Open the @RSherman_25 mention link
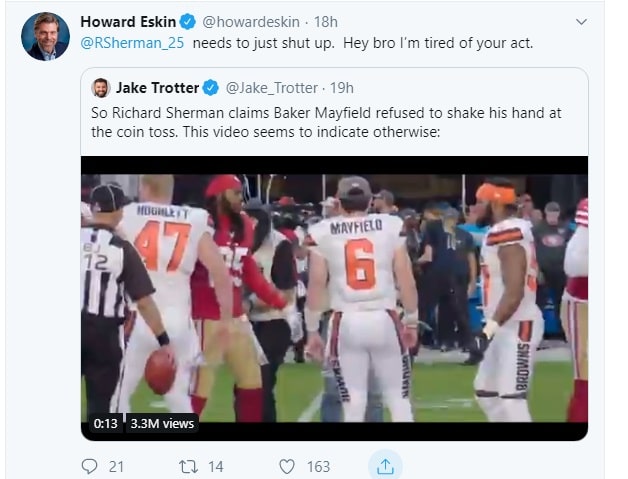 (133, 43)
